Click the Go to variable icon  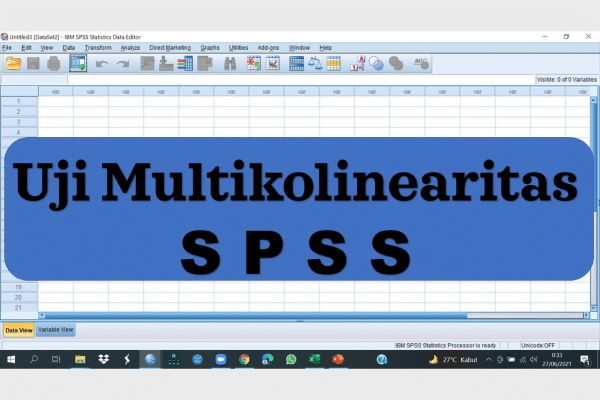166,64
